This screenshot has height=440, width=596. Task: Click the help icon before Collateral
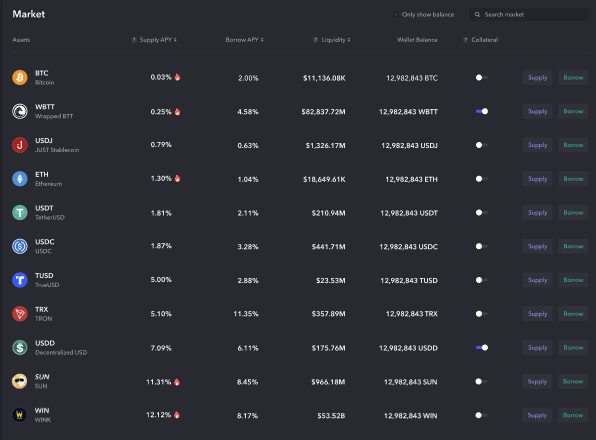(466, 40)
